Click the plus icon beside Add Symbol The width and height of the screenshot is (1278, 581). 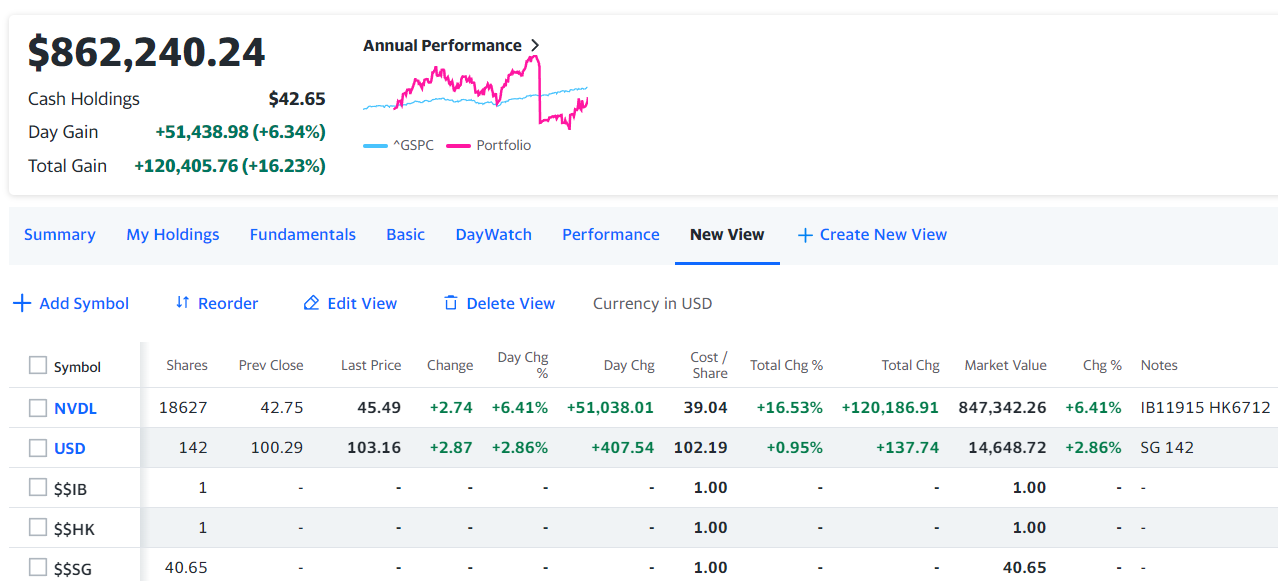[22, 303]
